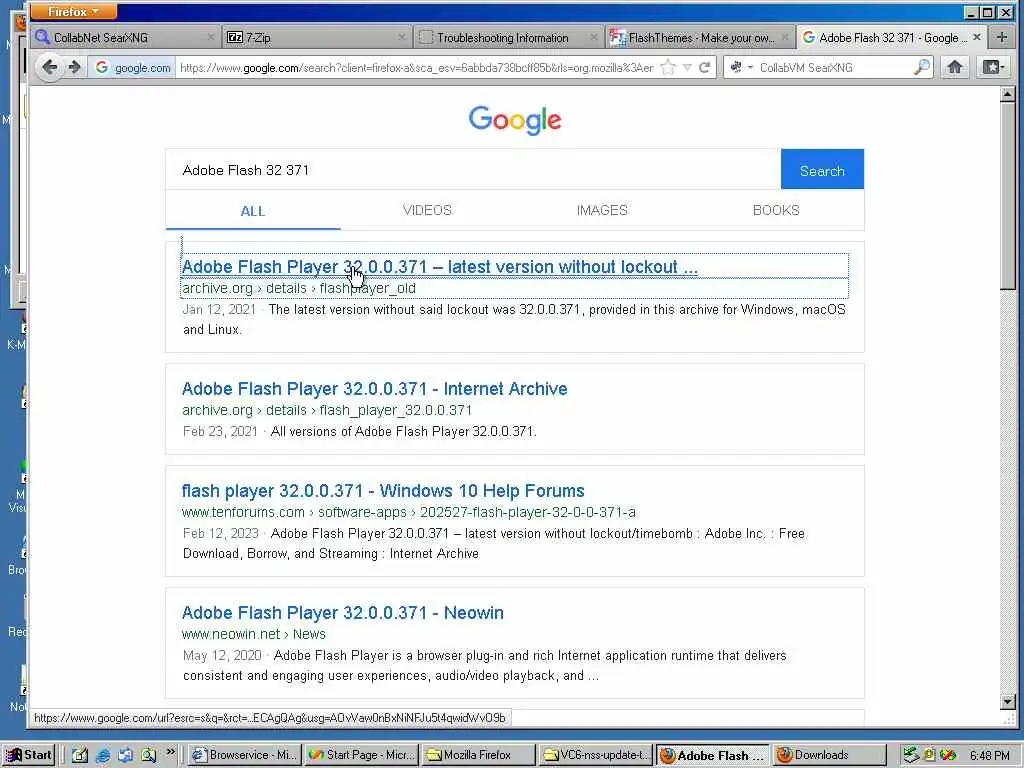Select the VIDEOS results tab
The height and width of the screenshot is (768, 1024).
[x=427, y=210]
